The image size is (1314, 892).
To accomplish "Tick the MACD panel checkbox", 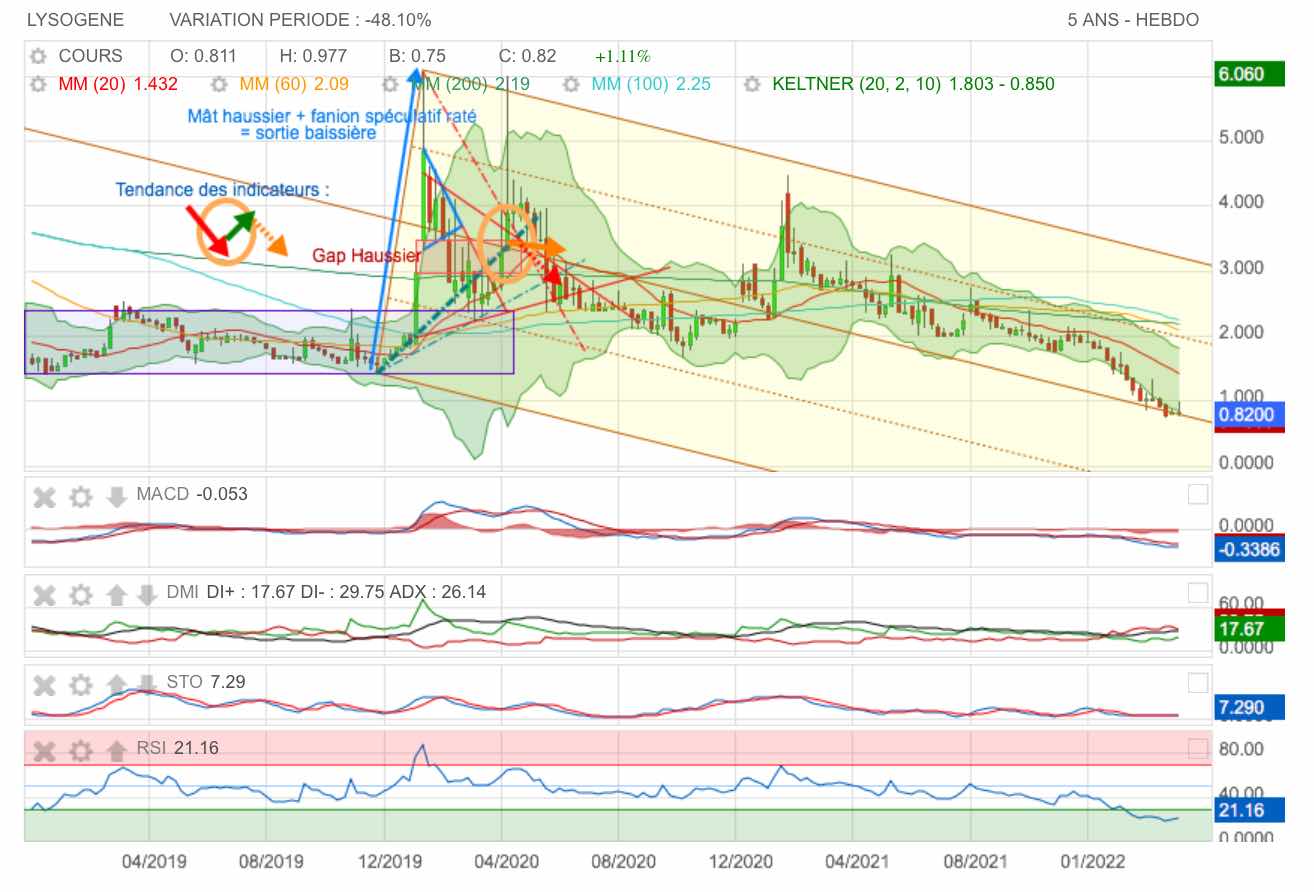I will click(x=1197, y=495).
